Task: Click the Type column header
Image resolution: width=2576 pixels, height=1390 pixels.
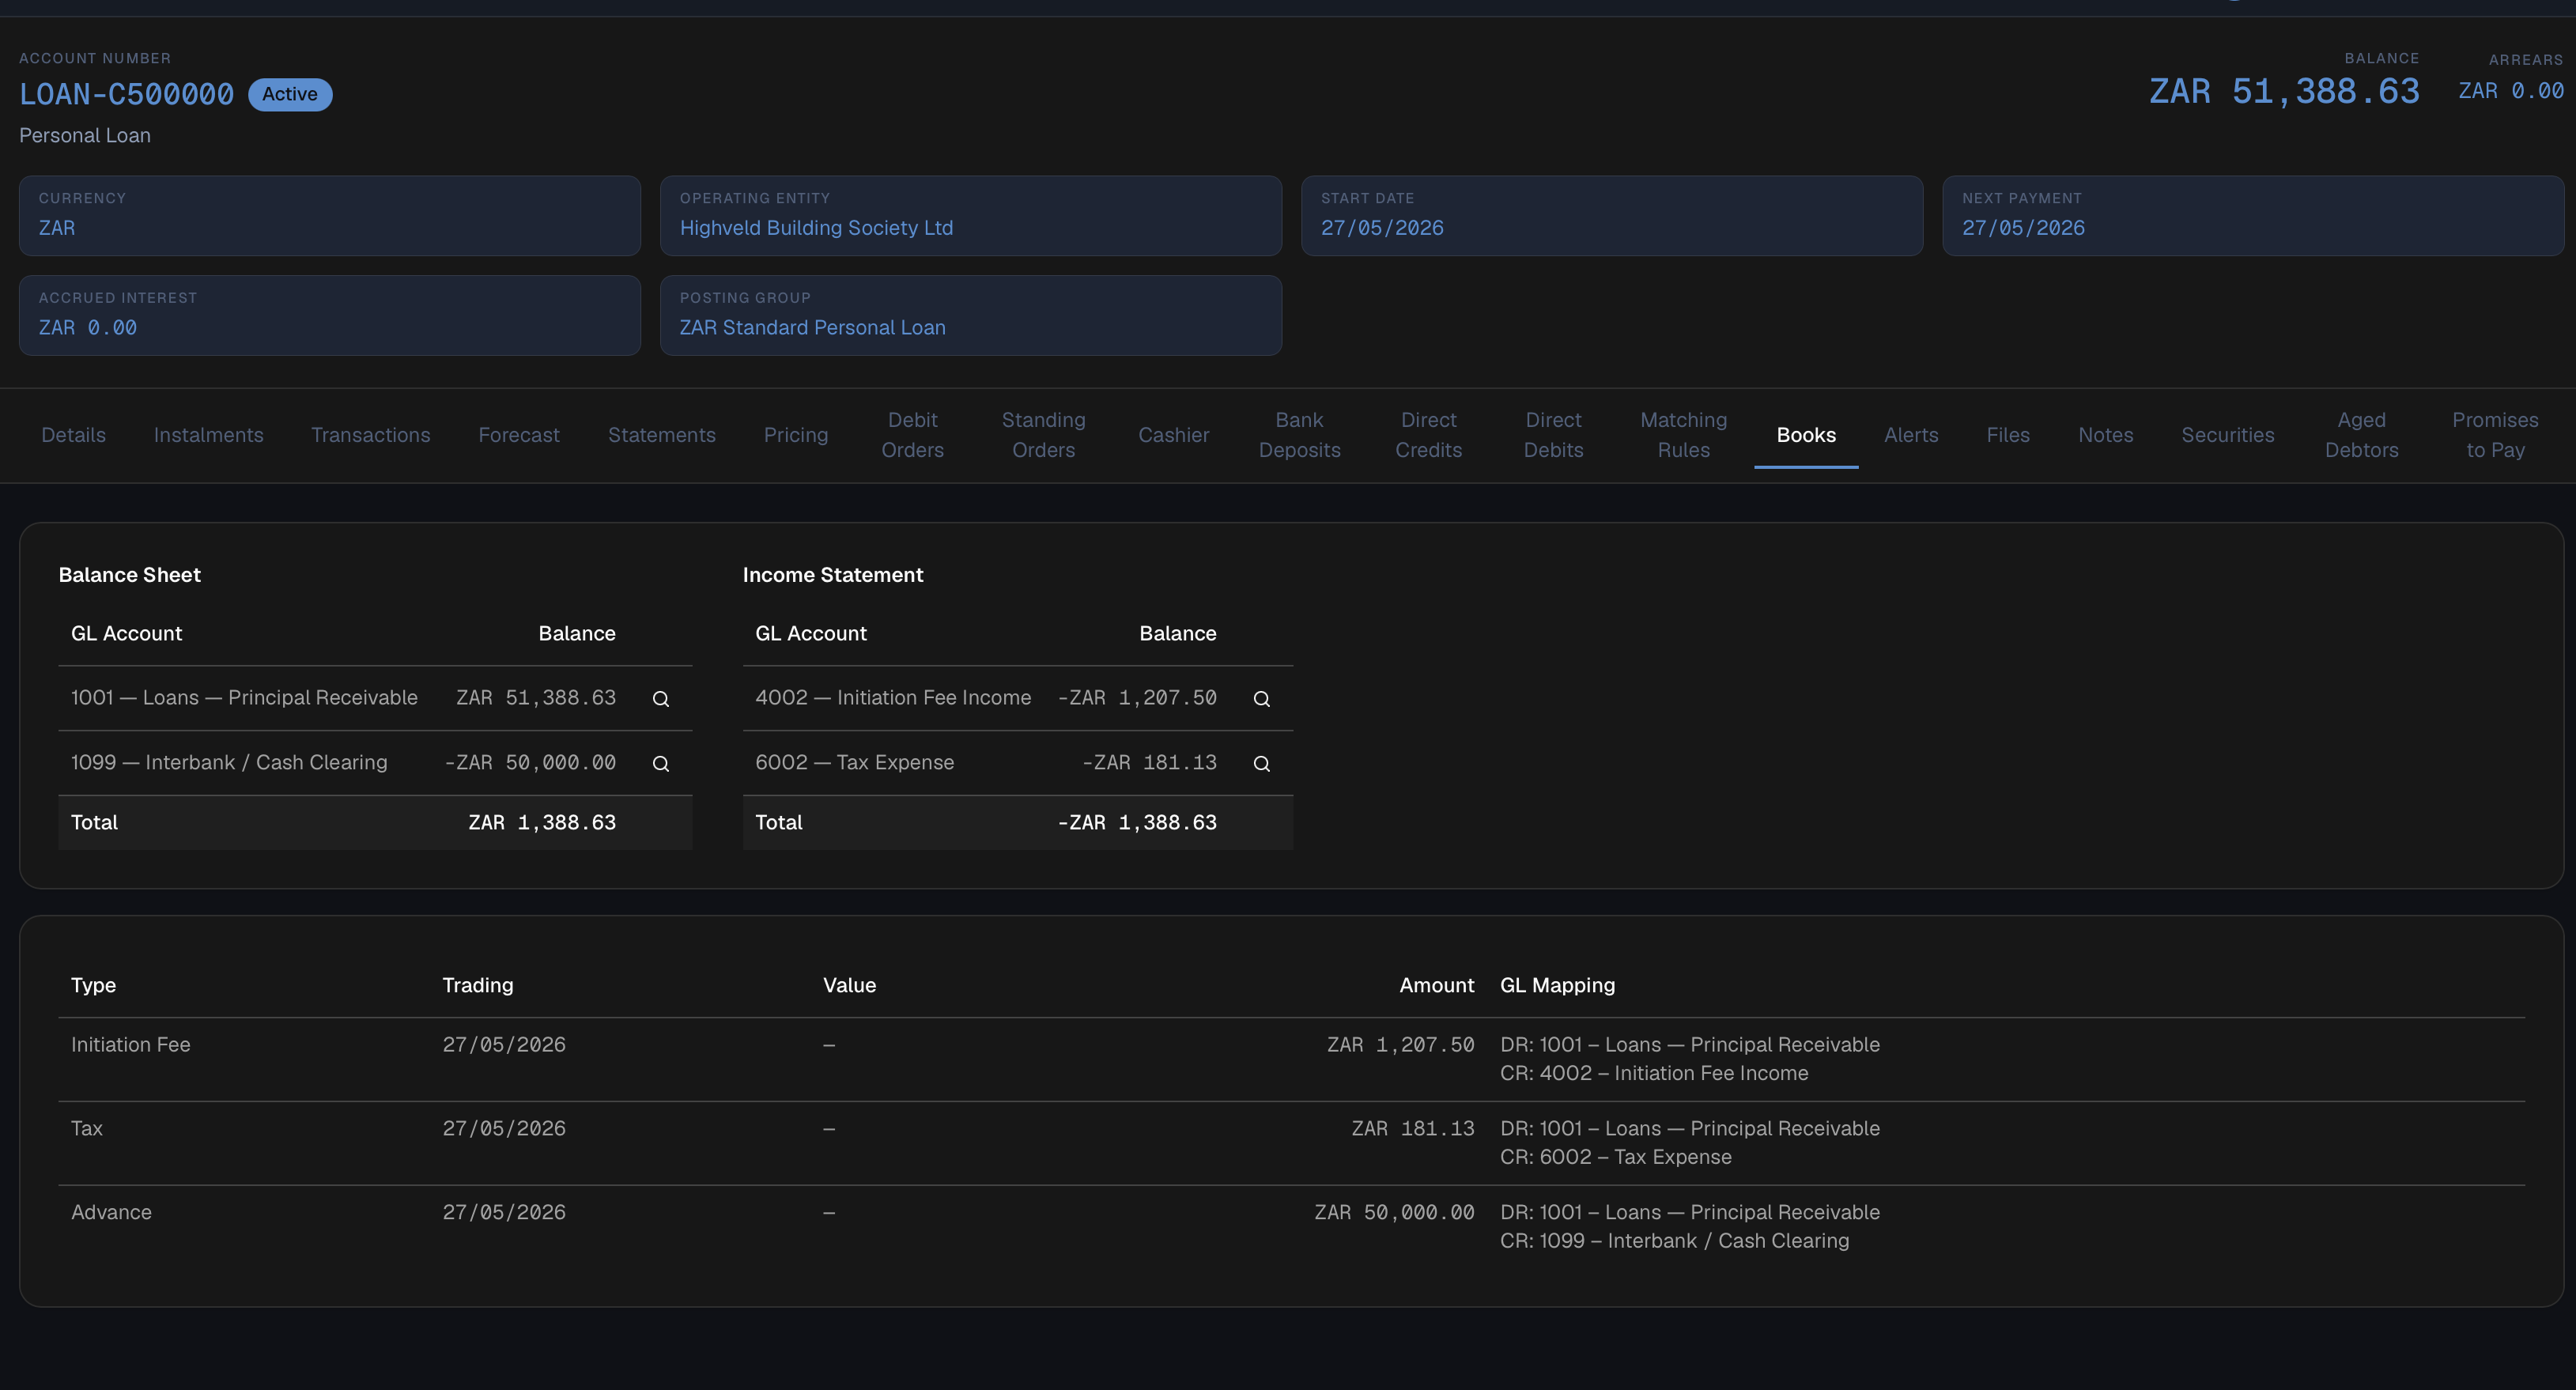Action: pyautogui.click(x=93, y=986)
